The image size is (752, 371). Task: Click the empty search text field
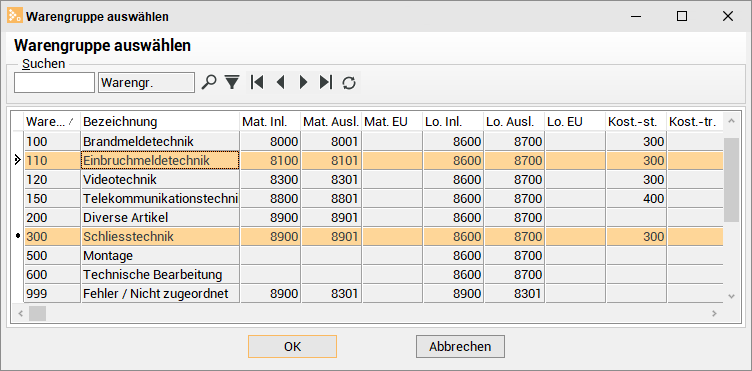coord(55,82)
